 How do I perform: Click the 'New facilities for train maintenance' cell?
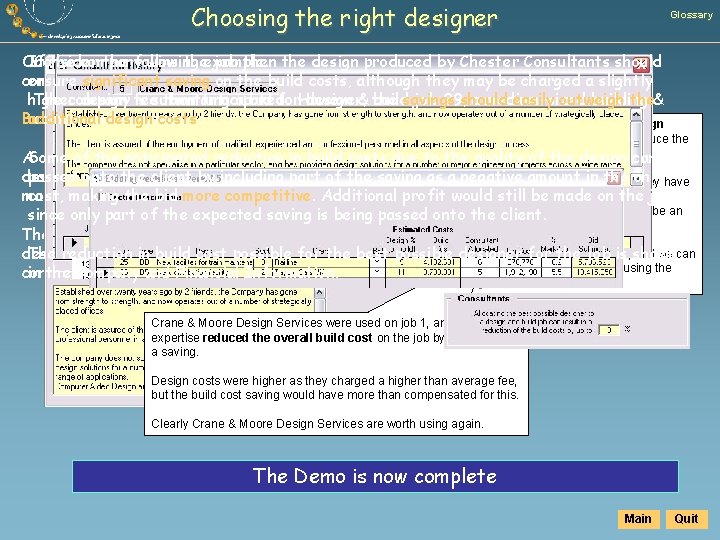pyautogui.click(x=204, y=262)
